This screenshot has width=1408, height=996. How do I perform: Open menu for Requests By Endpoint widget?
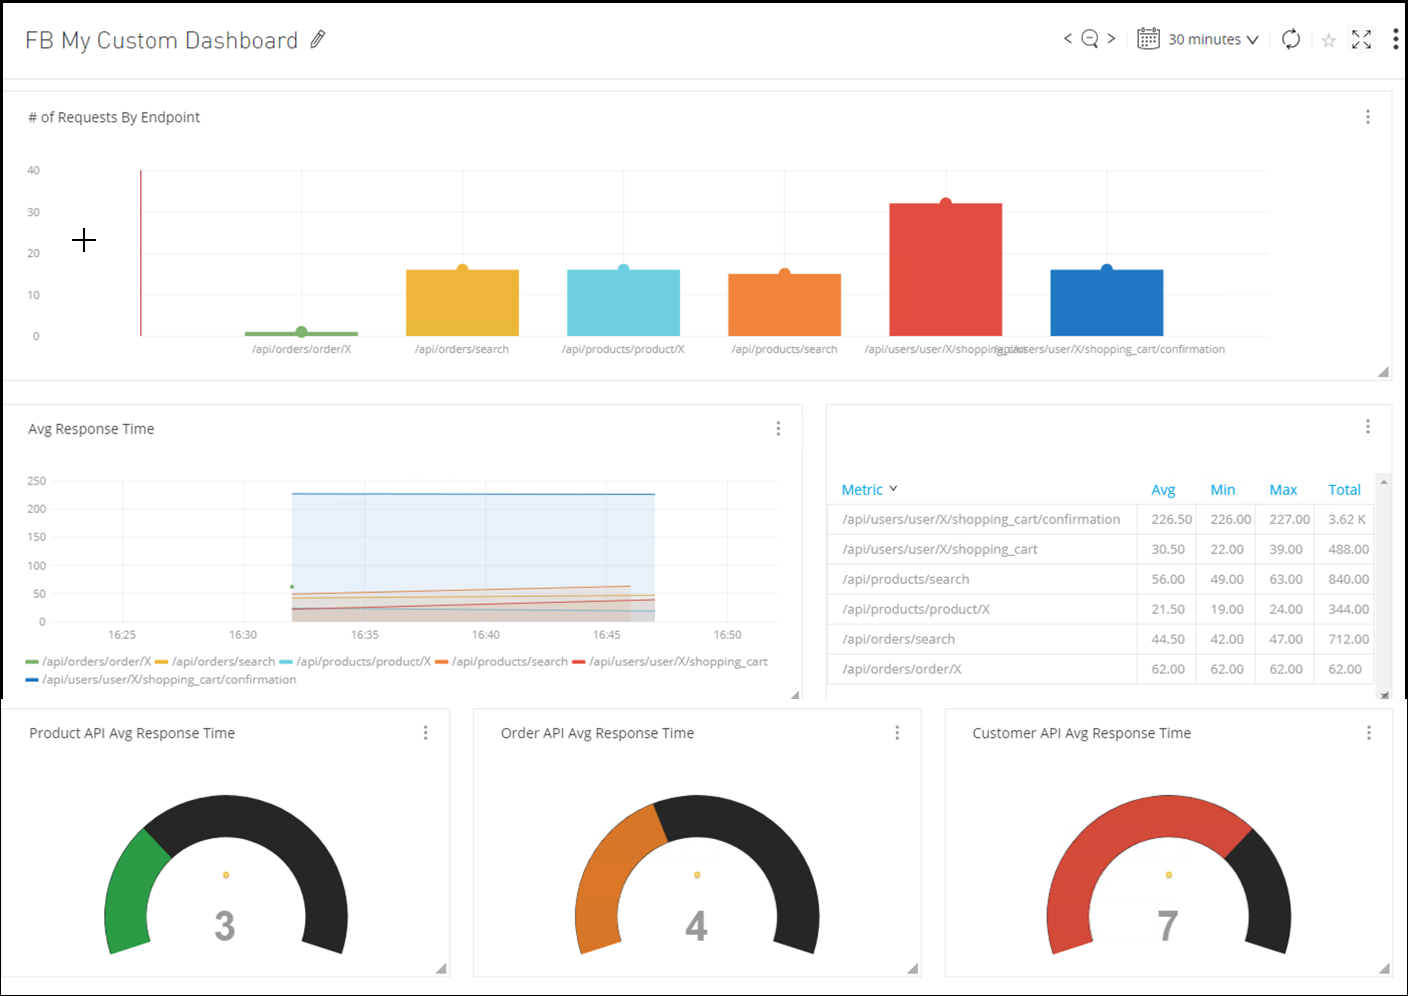(x=1367, y=117)
